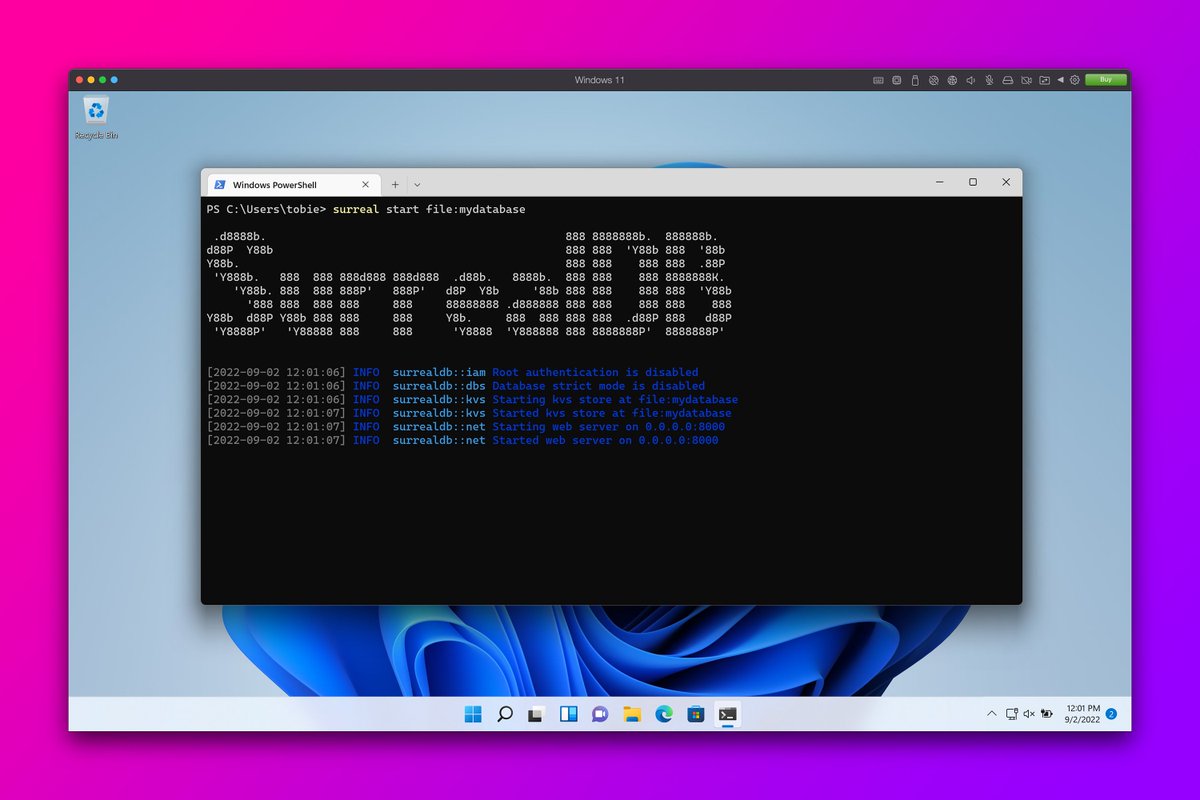Collapse the Parallels status icons with arrow

click(1060, 80)
